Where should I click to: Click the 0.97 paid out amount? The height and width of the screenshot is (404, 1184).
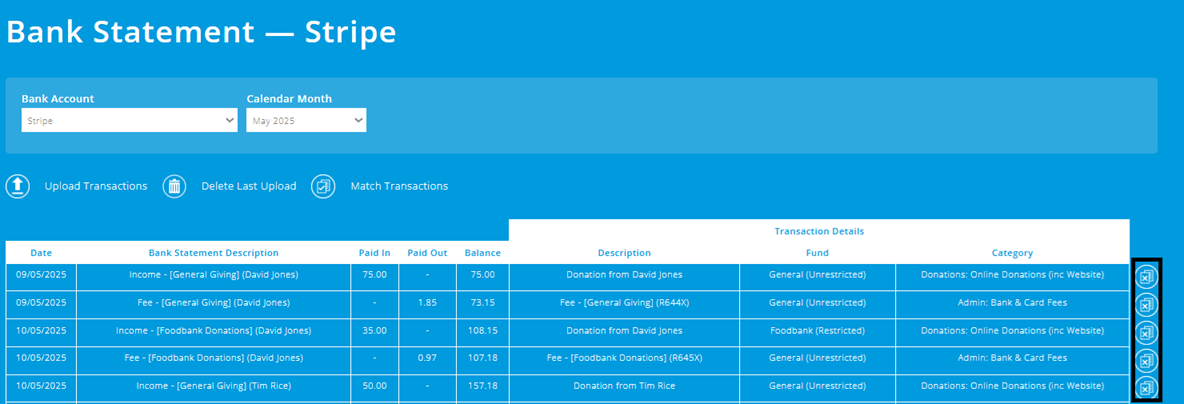coord(427,358)
